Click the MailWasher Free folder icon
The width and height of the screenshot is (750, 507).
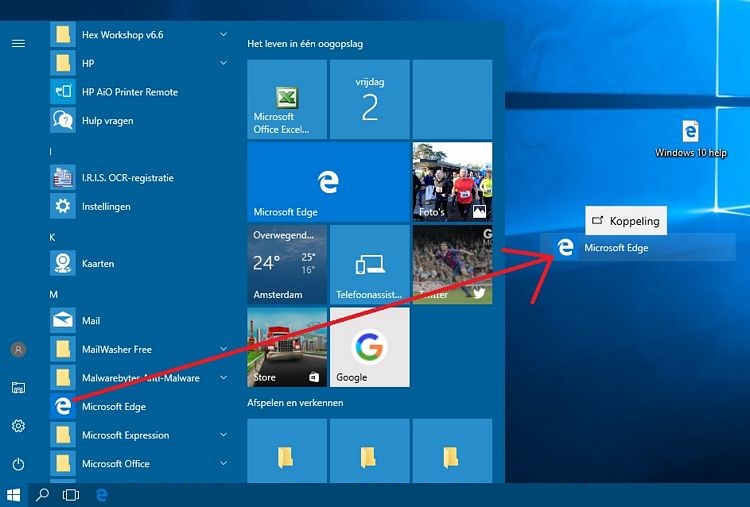click(x=63, y=349)
